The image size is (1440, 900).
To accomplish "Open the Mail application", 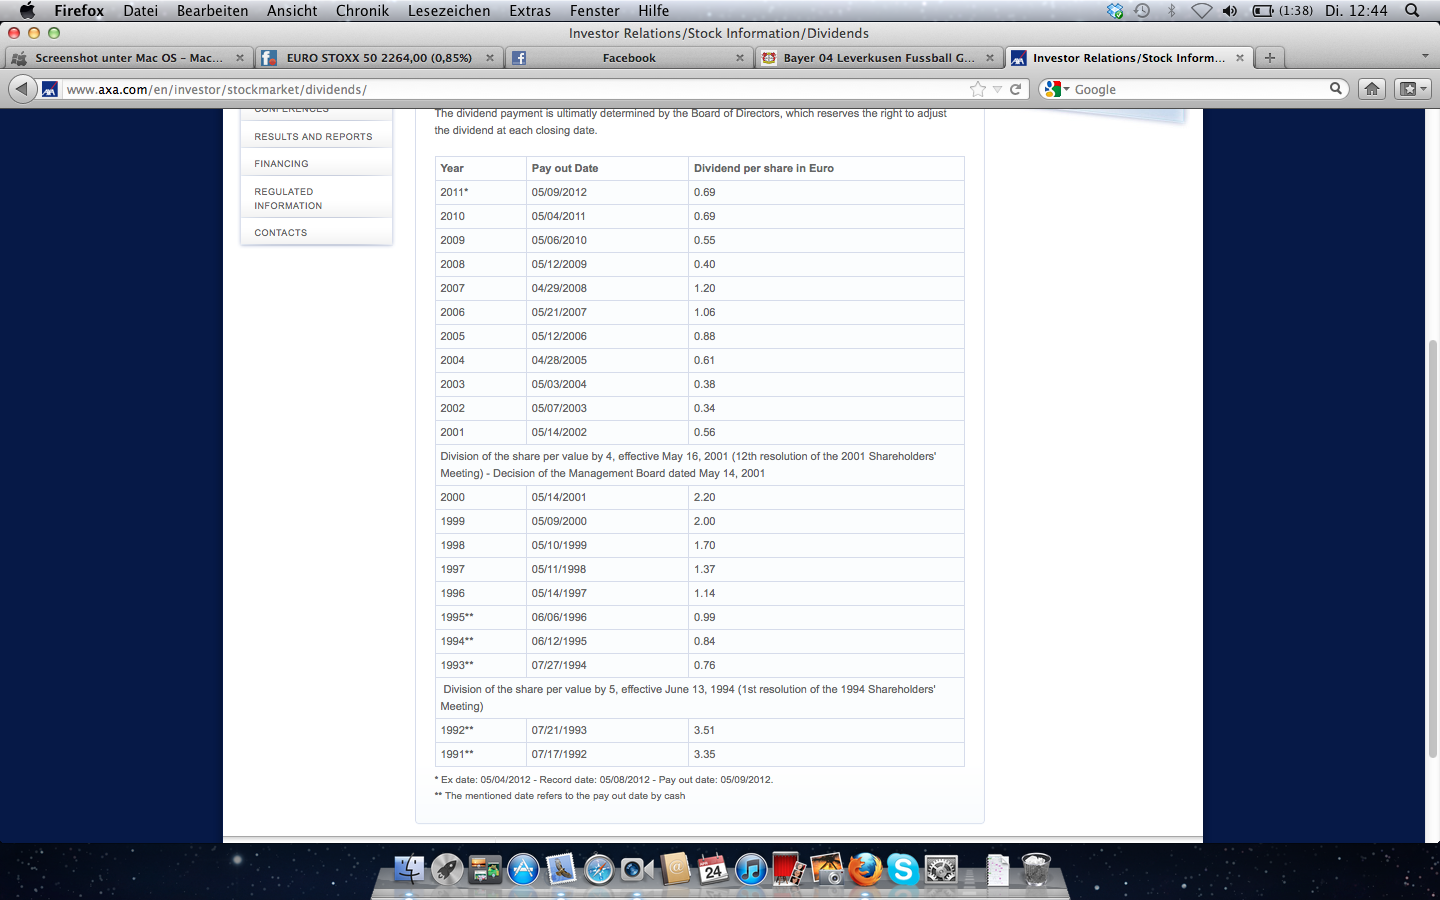I will (x=560, y=868).
